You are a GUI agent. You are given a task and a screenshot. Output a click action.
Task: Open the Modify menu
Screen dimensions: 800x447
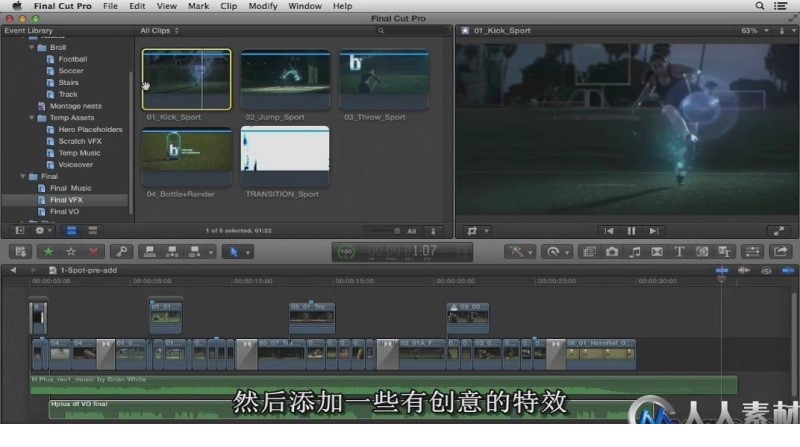point(263,6)
